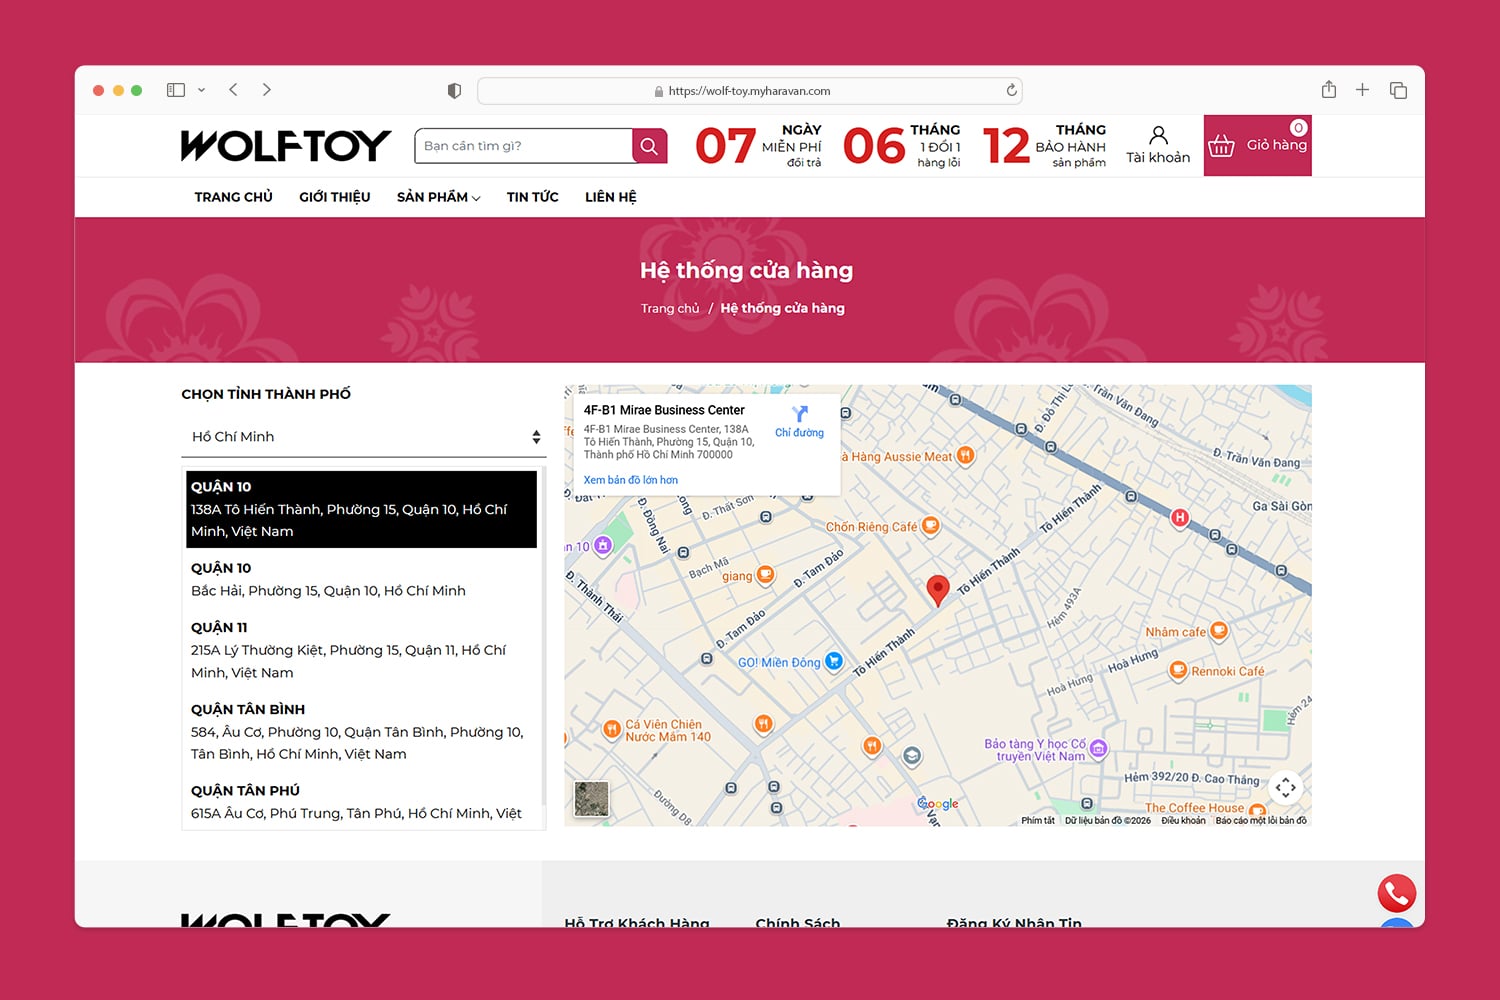The width and height of the screenshot is (1500, 1000).
Task: Click the red map location pin
Action: [937, 590]
